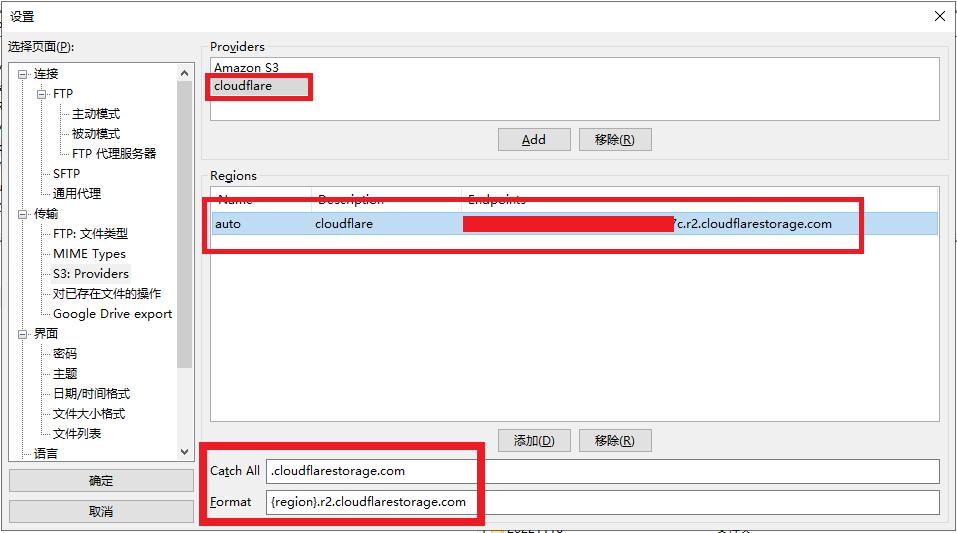This screenshot has width=957, height=533.
Task: Click 移除(R) button under Regions
Action: point(615,440)
